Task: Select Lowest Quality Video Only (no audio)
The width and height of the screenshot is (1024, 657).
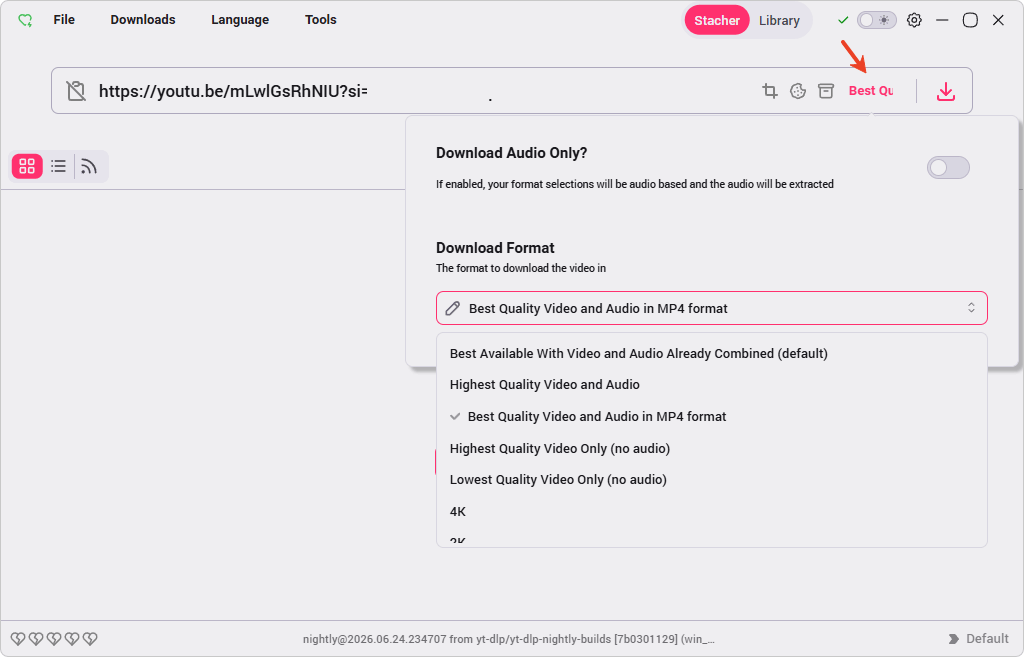Action: coord(712,479)
